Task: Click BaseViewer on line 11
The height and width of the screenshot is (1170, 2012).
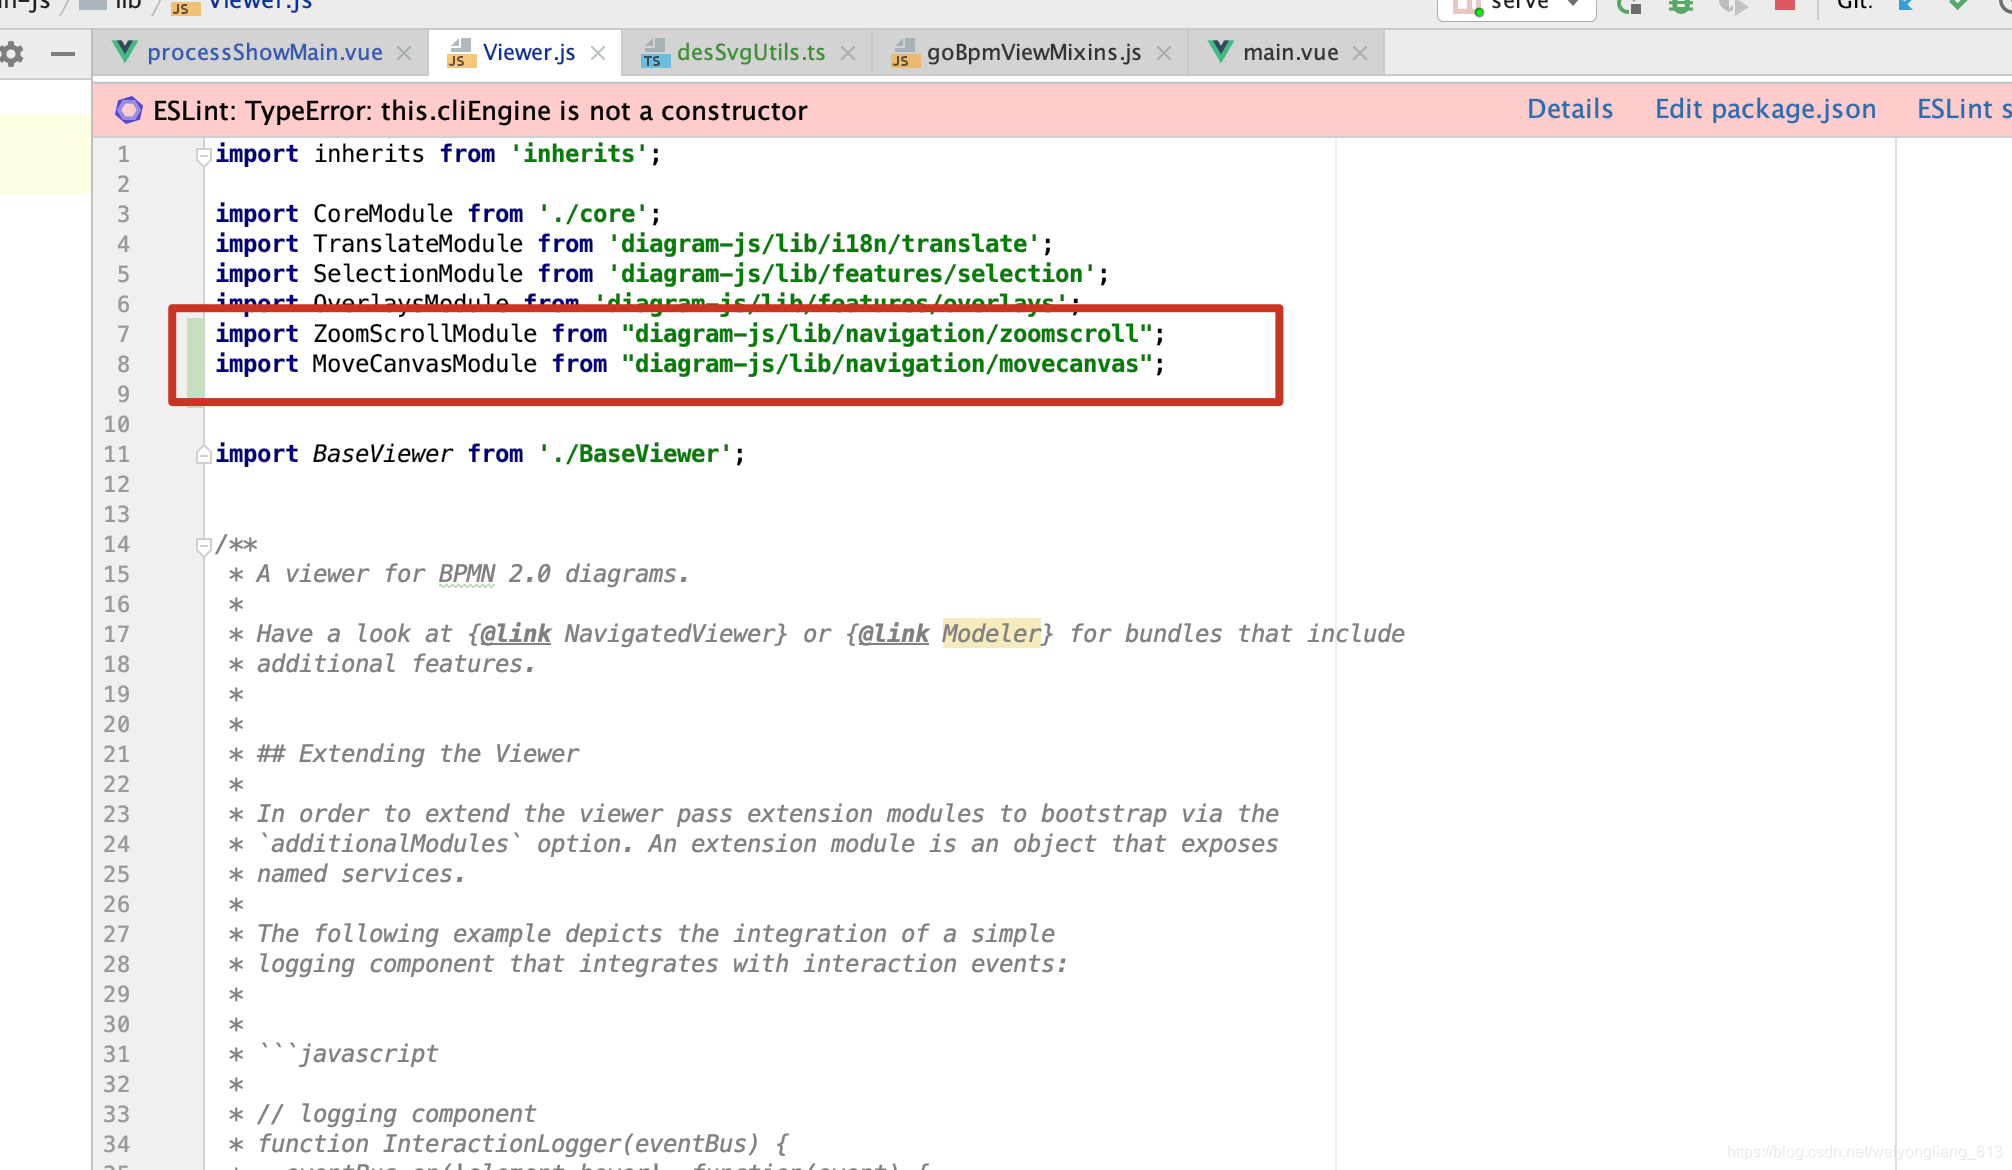Action: pyautogui.click(x=383, y=454)
